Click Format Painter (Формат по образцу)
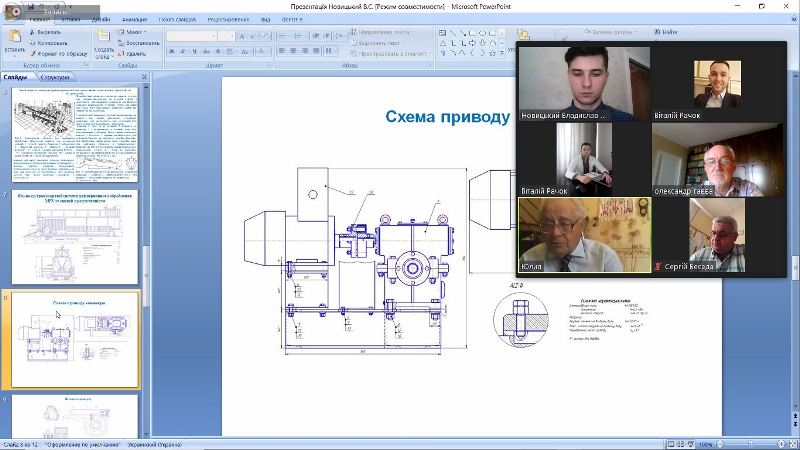 pos(60,54)
